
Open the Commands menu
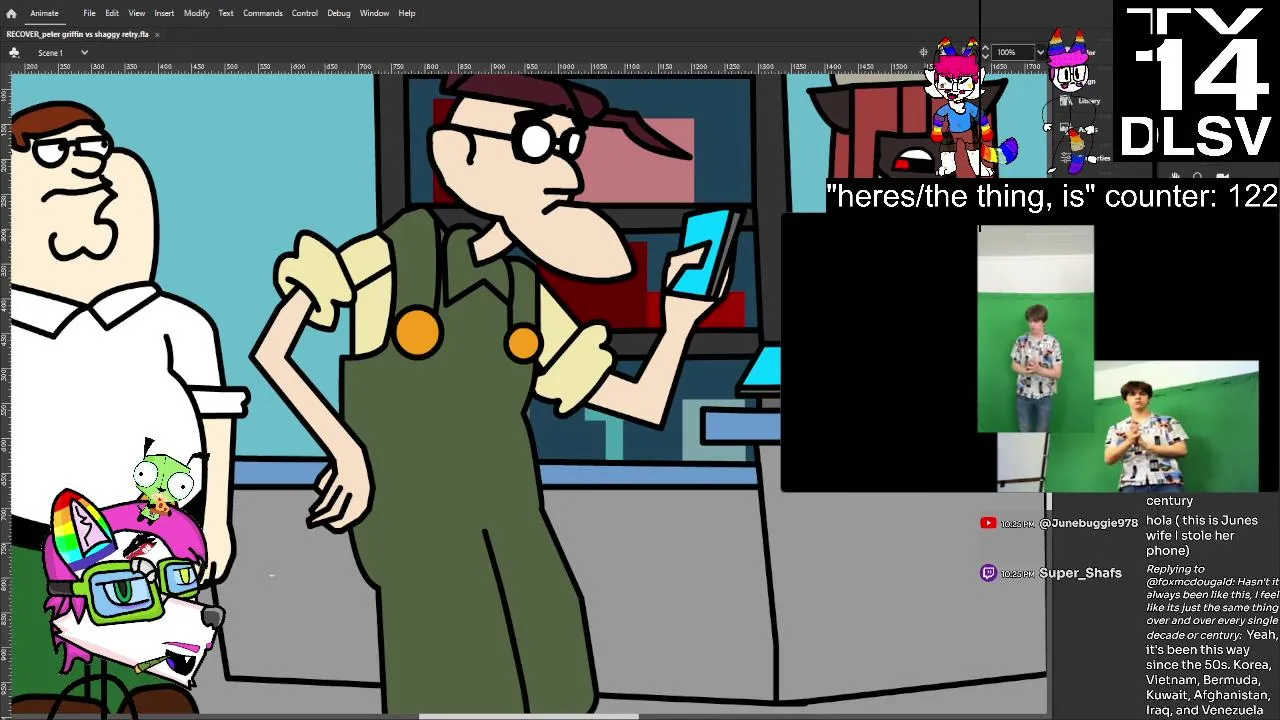coord(262,13)
